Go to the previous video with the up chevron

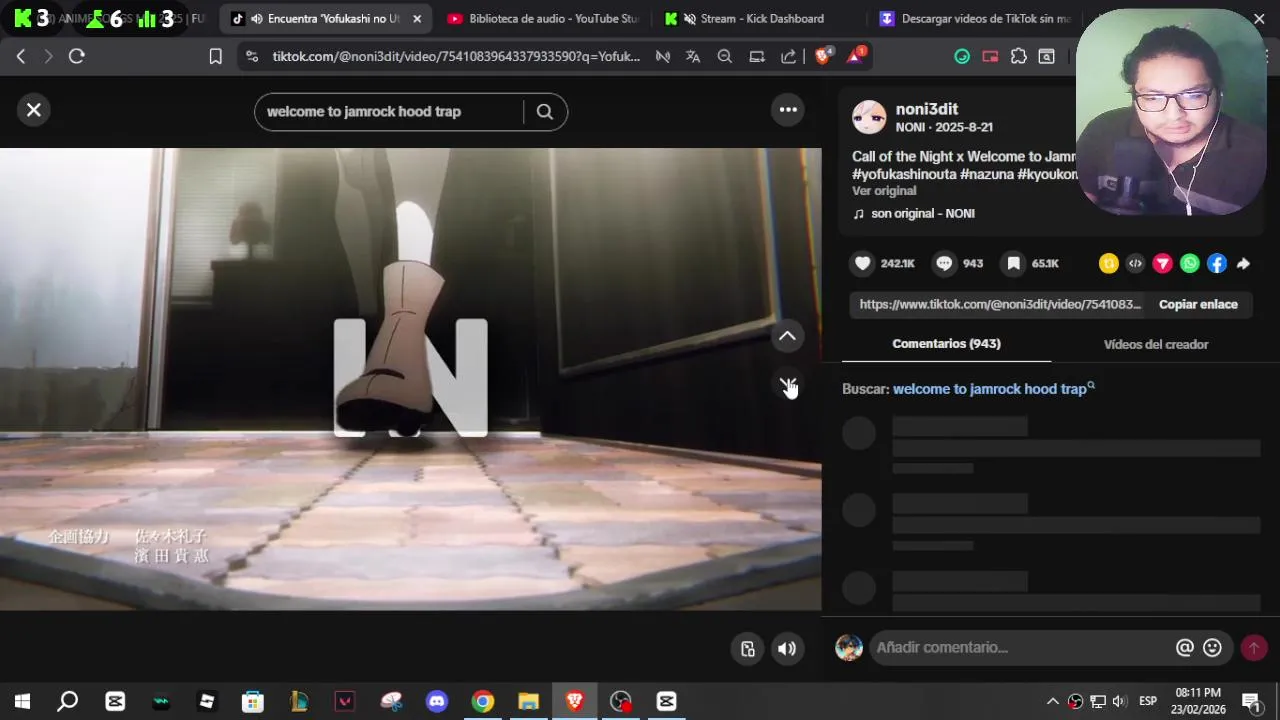pos(787,336)
